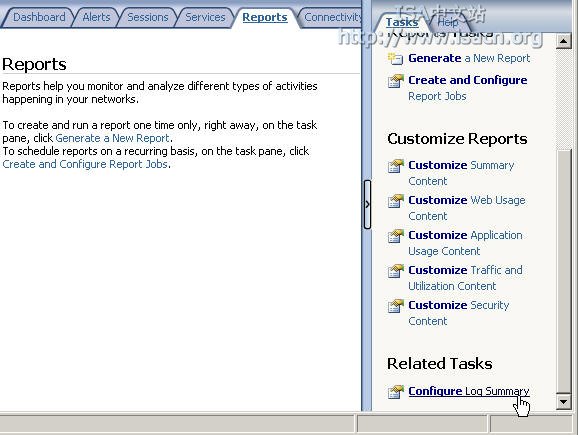Collapse the task pane with the splitter arrow
The height and width of the screenshot is (435, 578).
click(367, 204)
